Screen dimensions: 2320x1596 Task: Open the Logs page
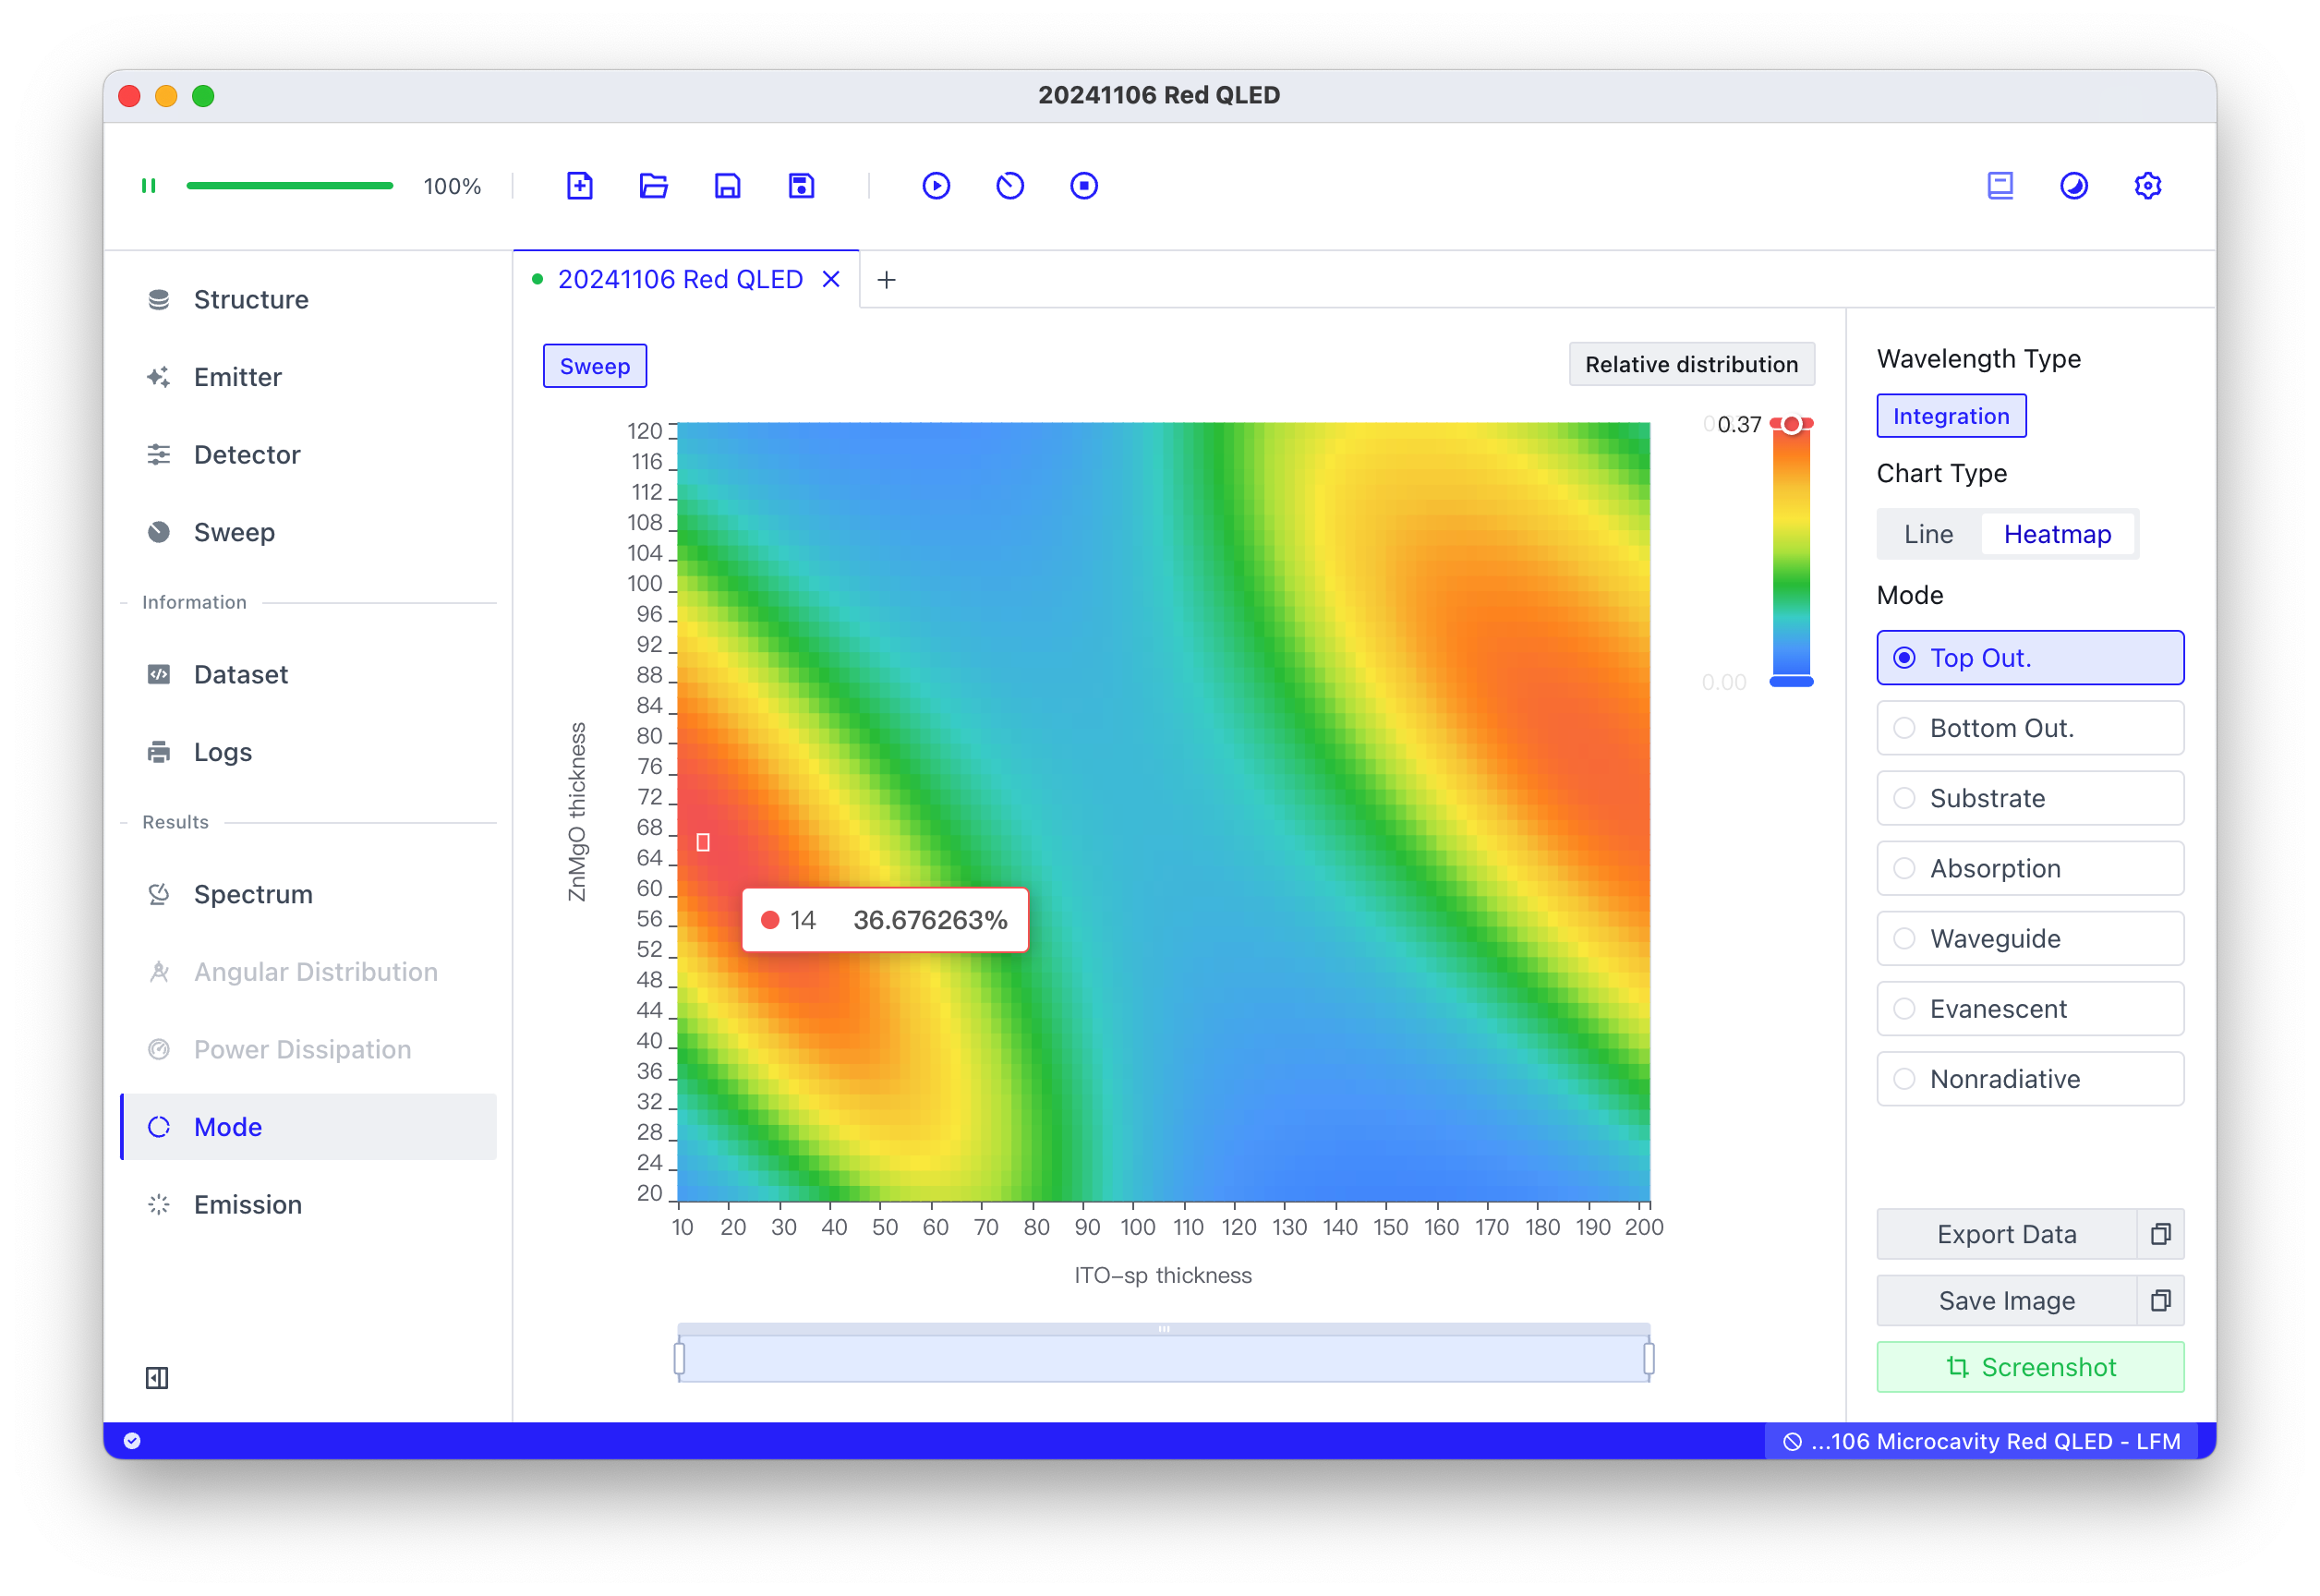(308, 753)
